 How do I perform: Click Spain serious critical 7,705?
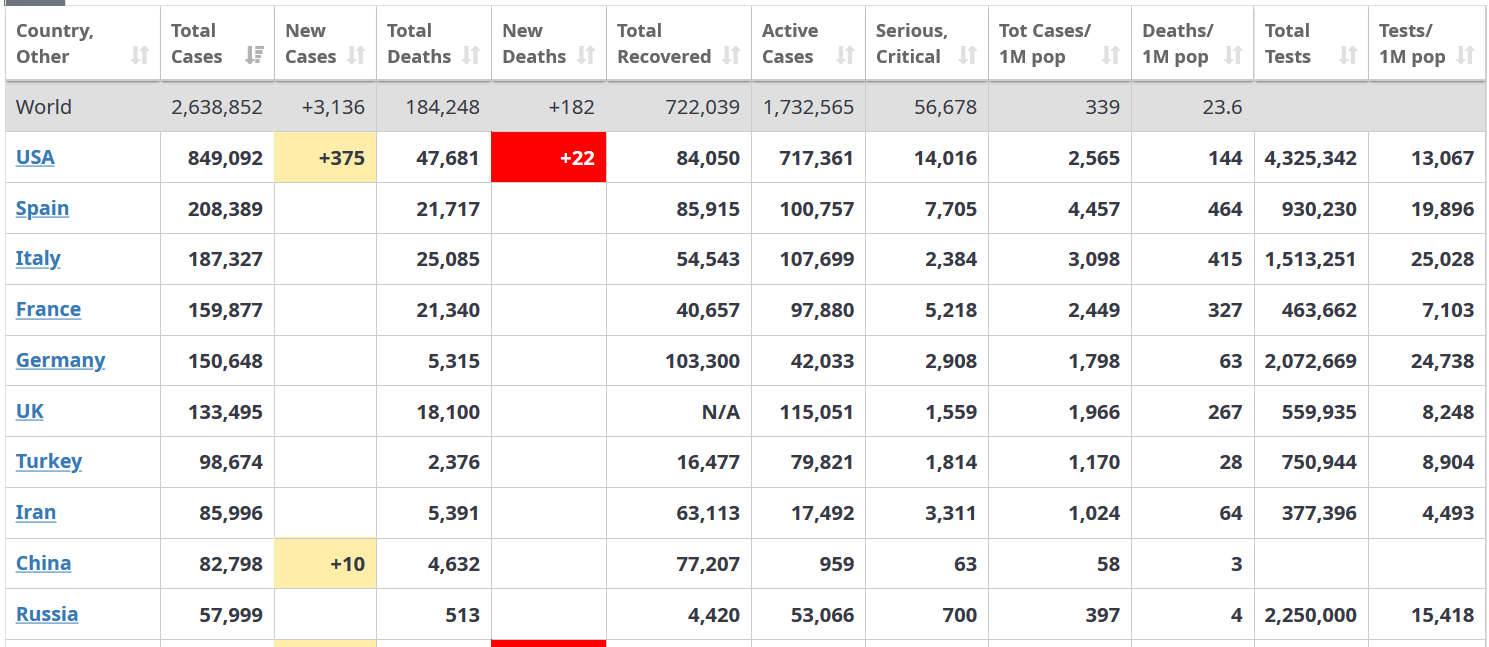click(x=951, y=209)
